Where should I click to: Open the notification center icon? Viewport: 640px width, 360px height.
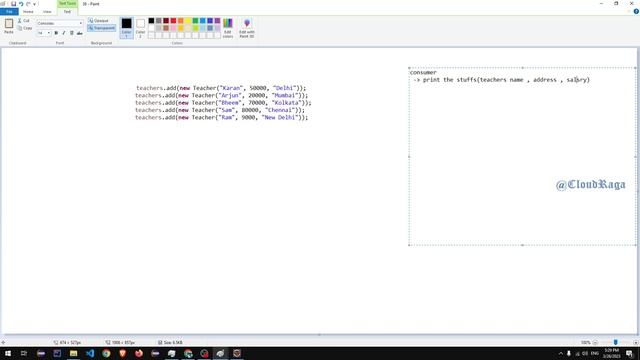[629, 353]
